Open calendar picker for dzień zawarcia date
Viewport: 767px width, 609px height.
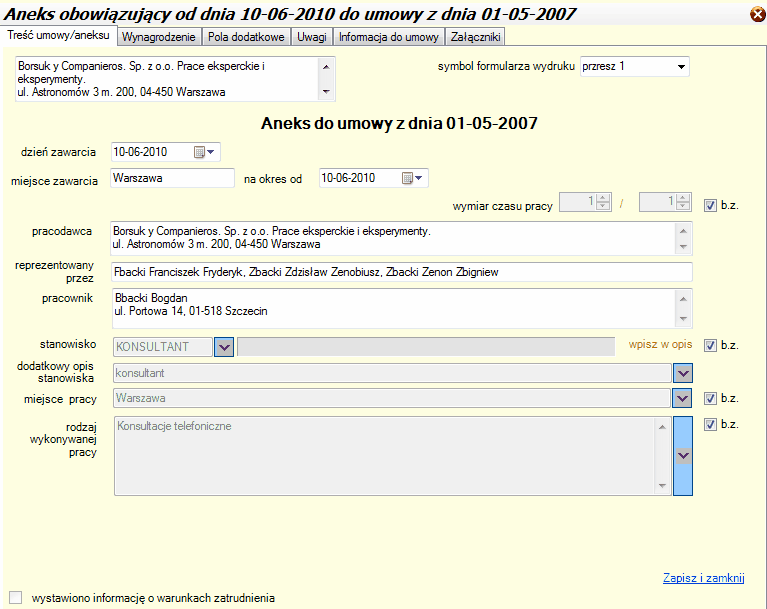point(203,152)
